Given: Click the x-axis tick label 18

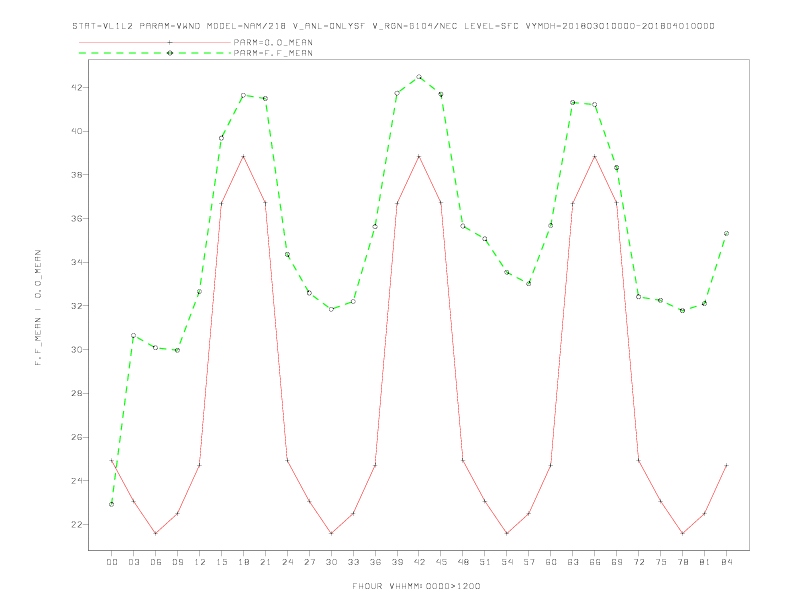Looking at the screenshot, I should point(243,562).
